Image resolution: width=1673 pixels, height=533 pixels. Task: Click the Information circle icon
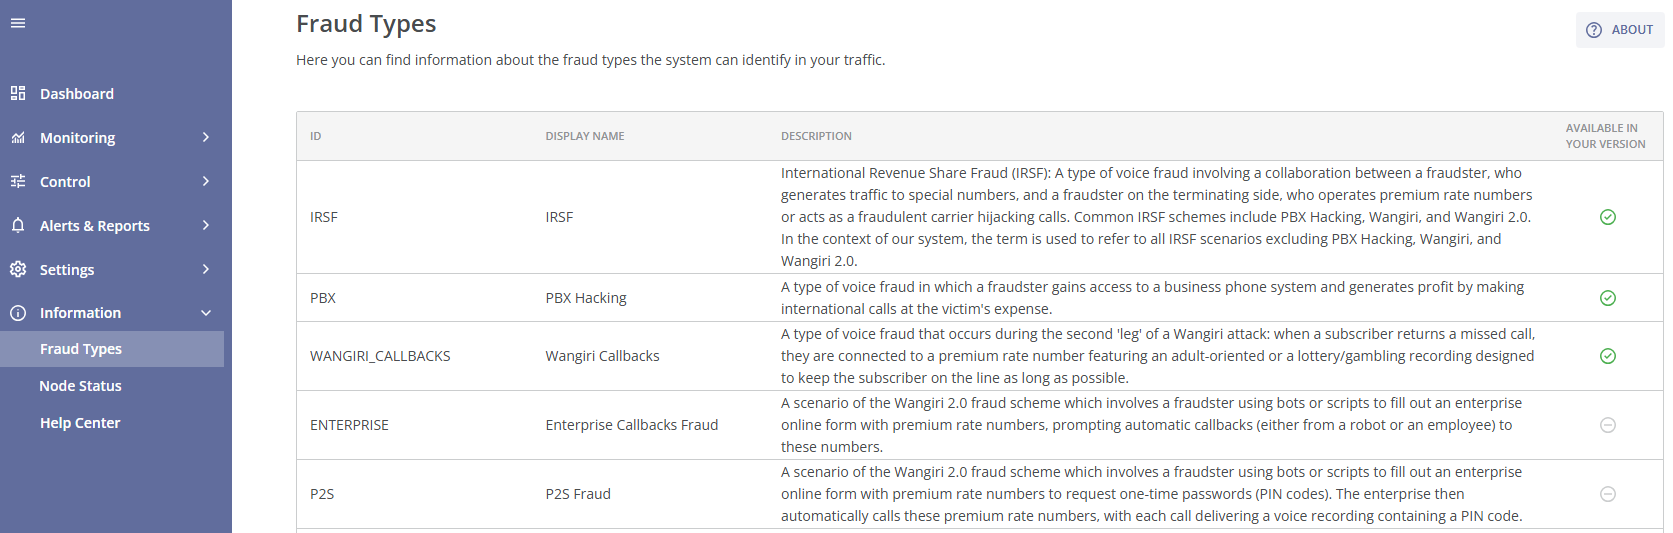tap(18, 313)
